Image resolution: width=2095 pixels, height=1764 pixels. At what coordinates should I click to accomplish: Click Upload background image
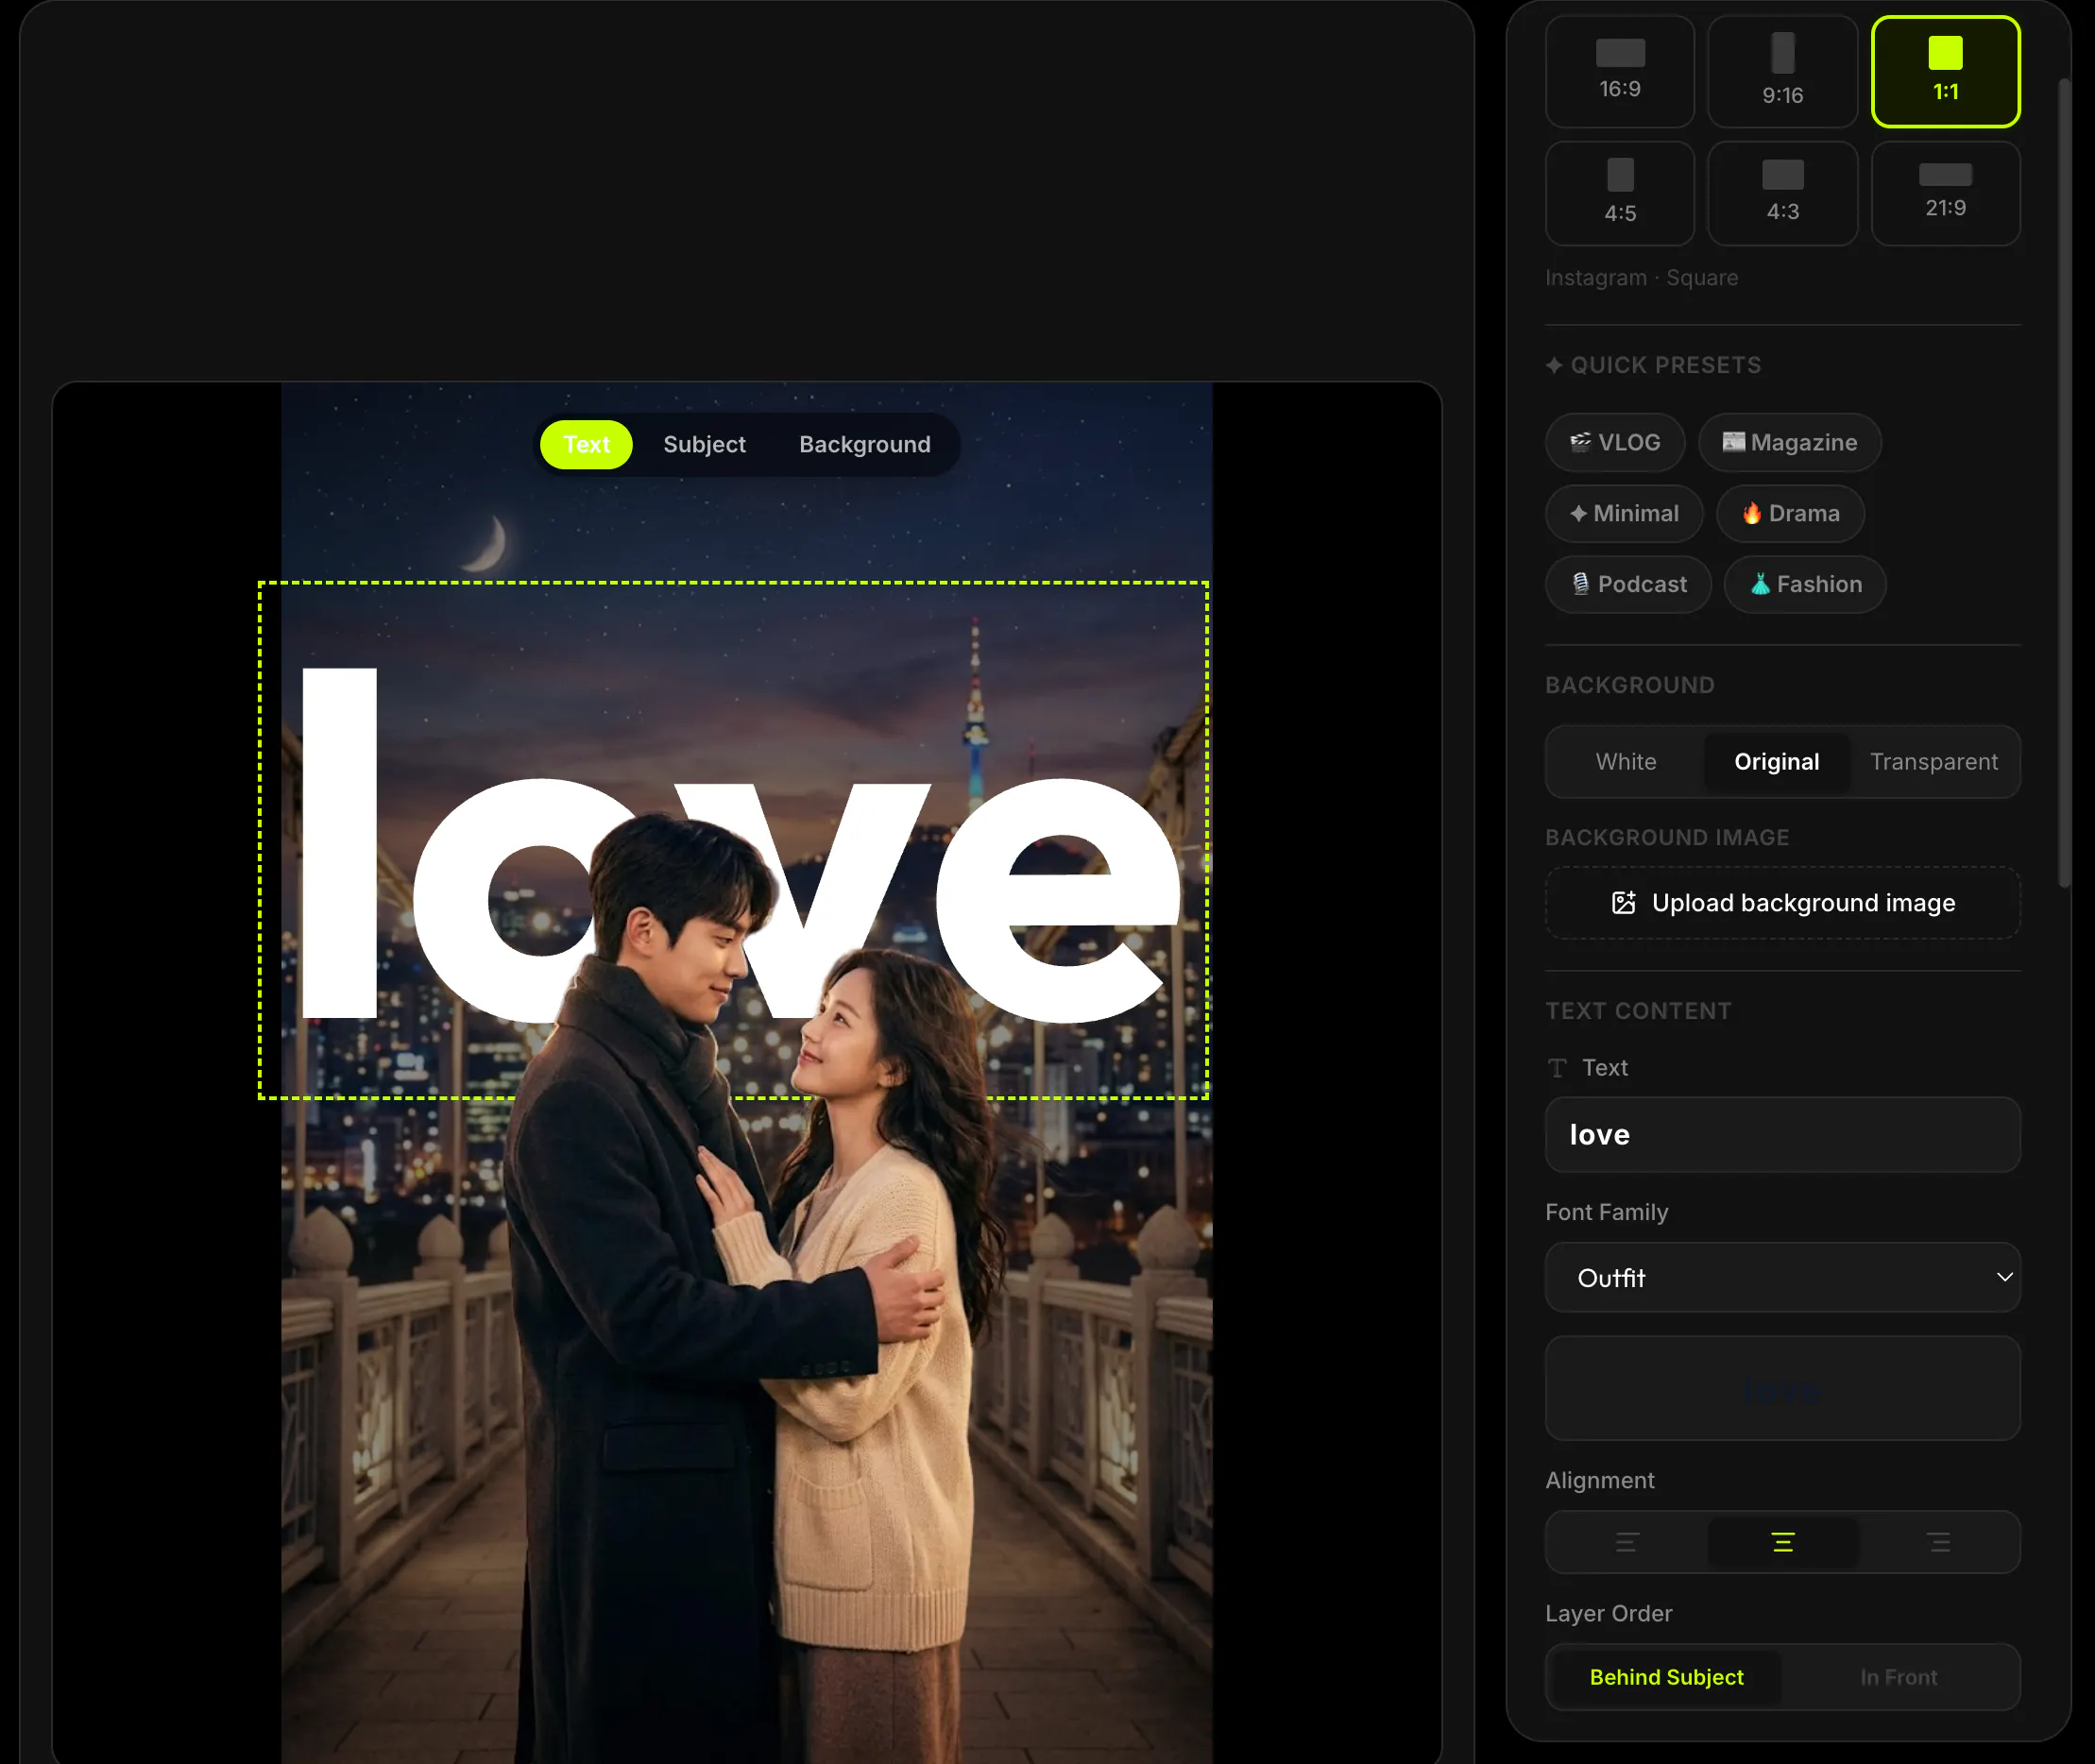click(1782, 903)
